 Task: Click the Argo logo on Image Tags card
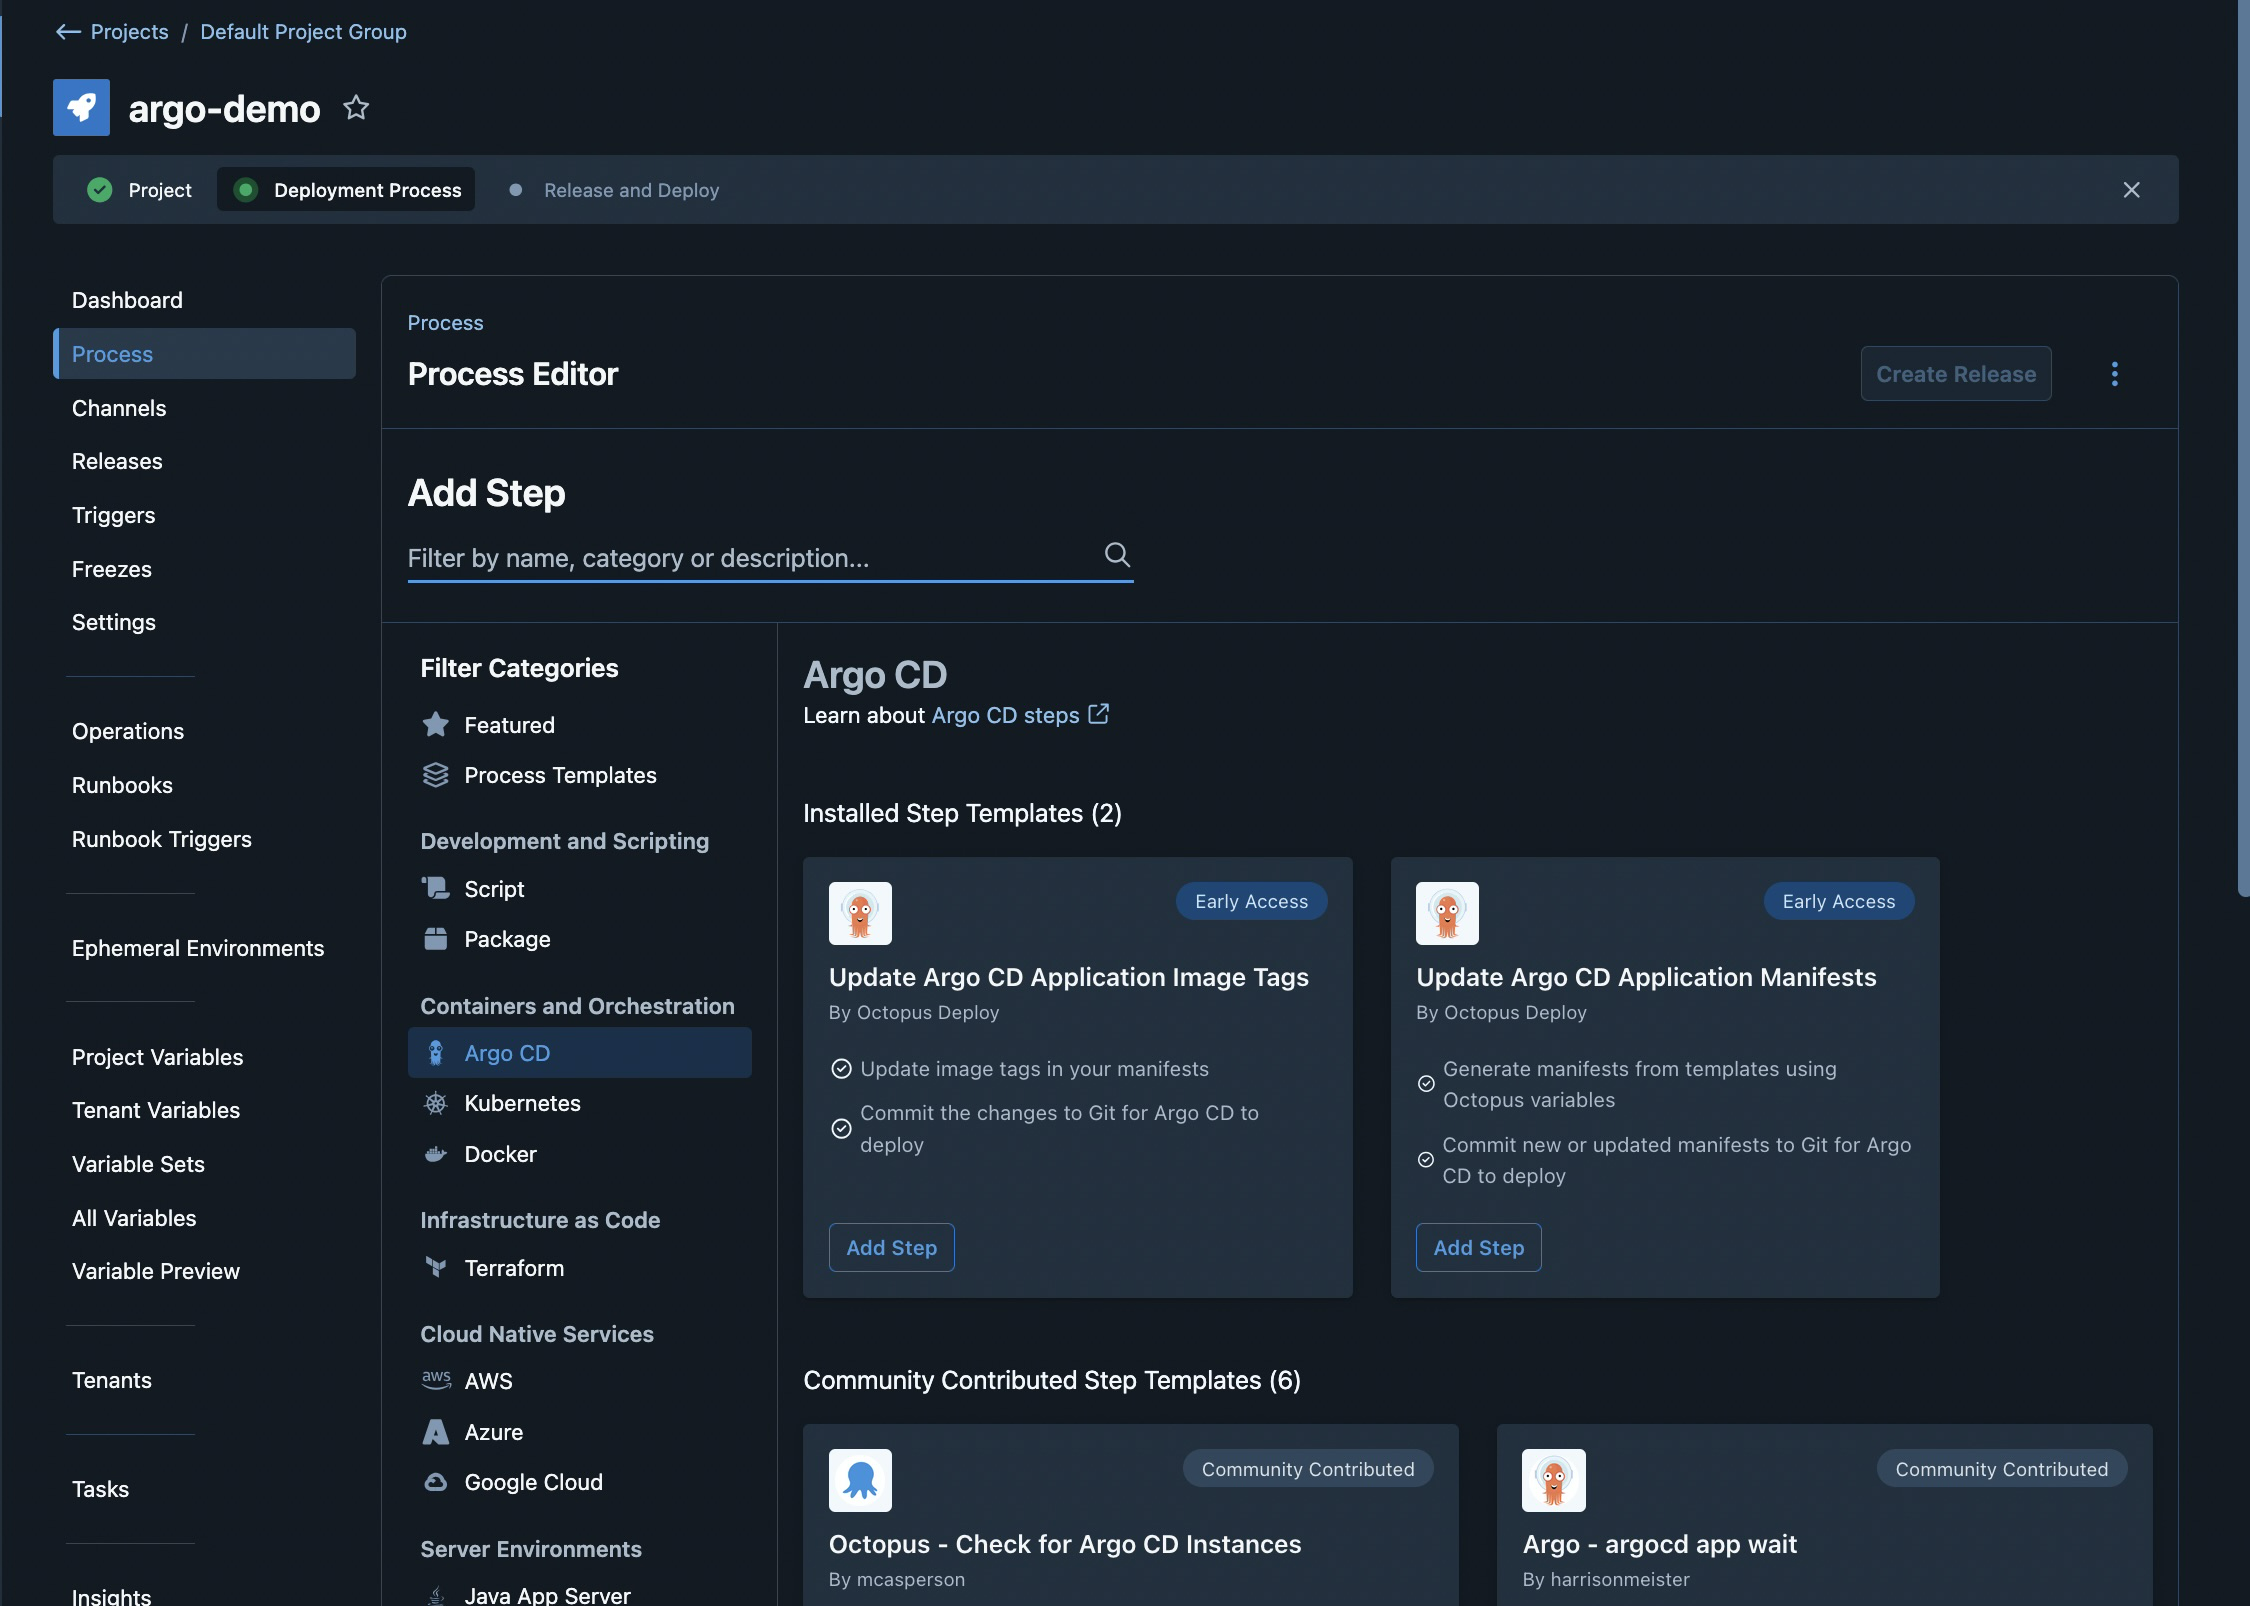pos(860,913)
